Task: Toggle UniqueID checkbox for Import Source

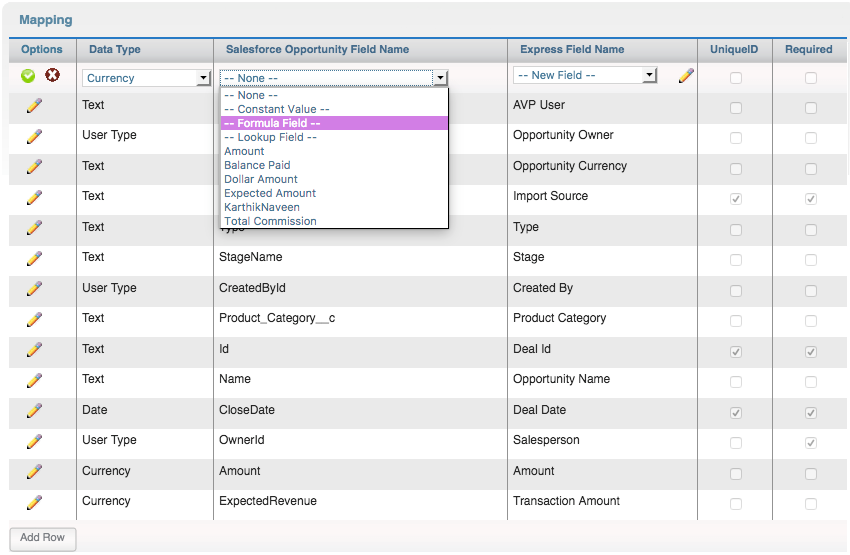Action: click(736, 199)
